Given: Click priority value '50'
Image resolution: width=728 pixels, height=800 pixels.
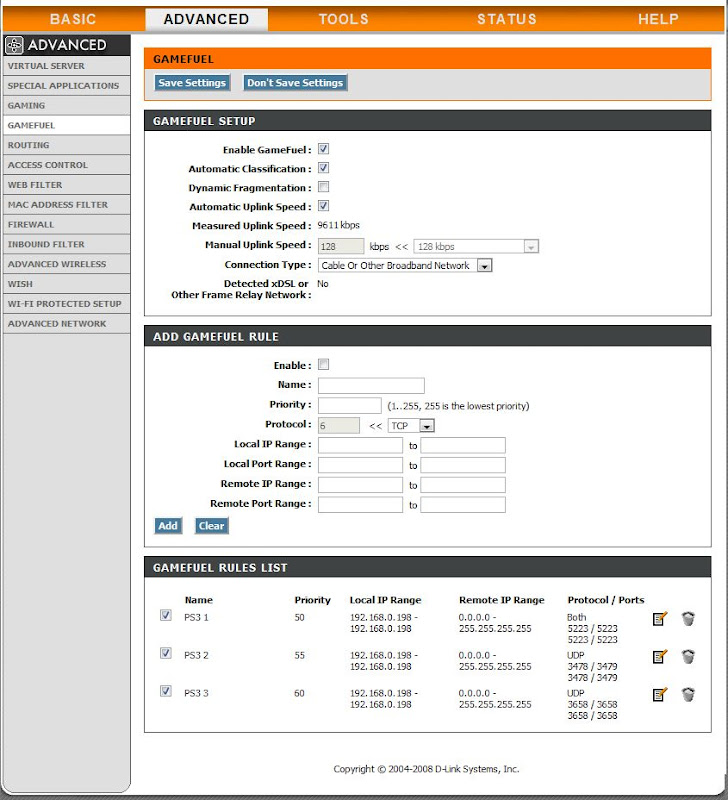Looking at the screenshot, I should coord(299,617).
